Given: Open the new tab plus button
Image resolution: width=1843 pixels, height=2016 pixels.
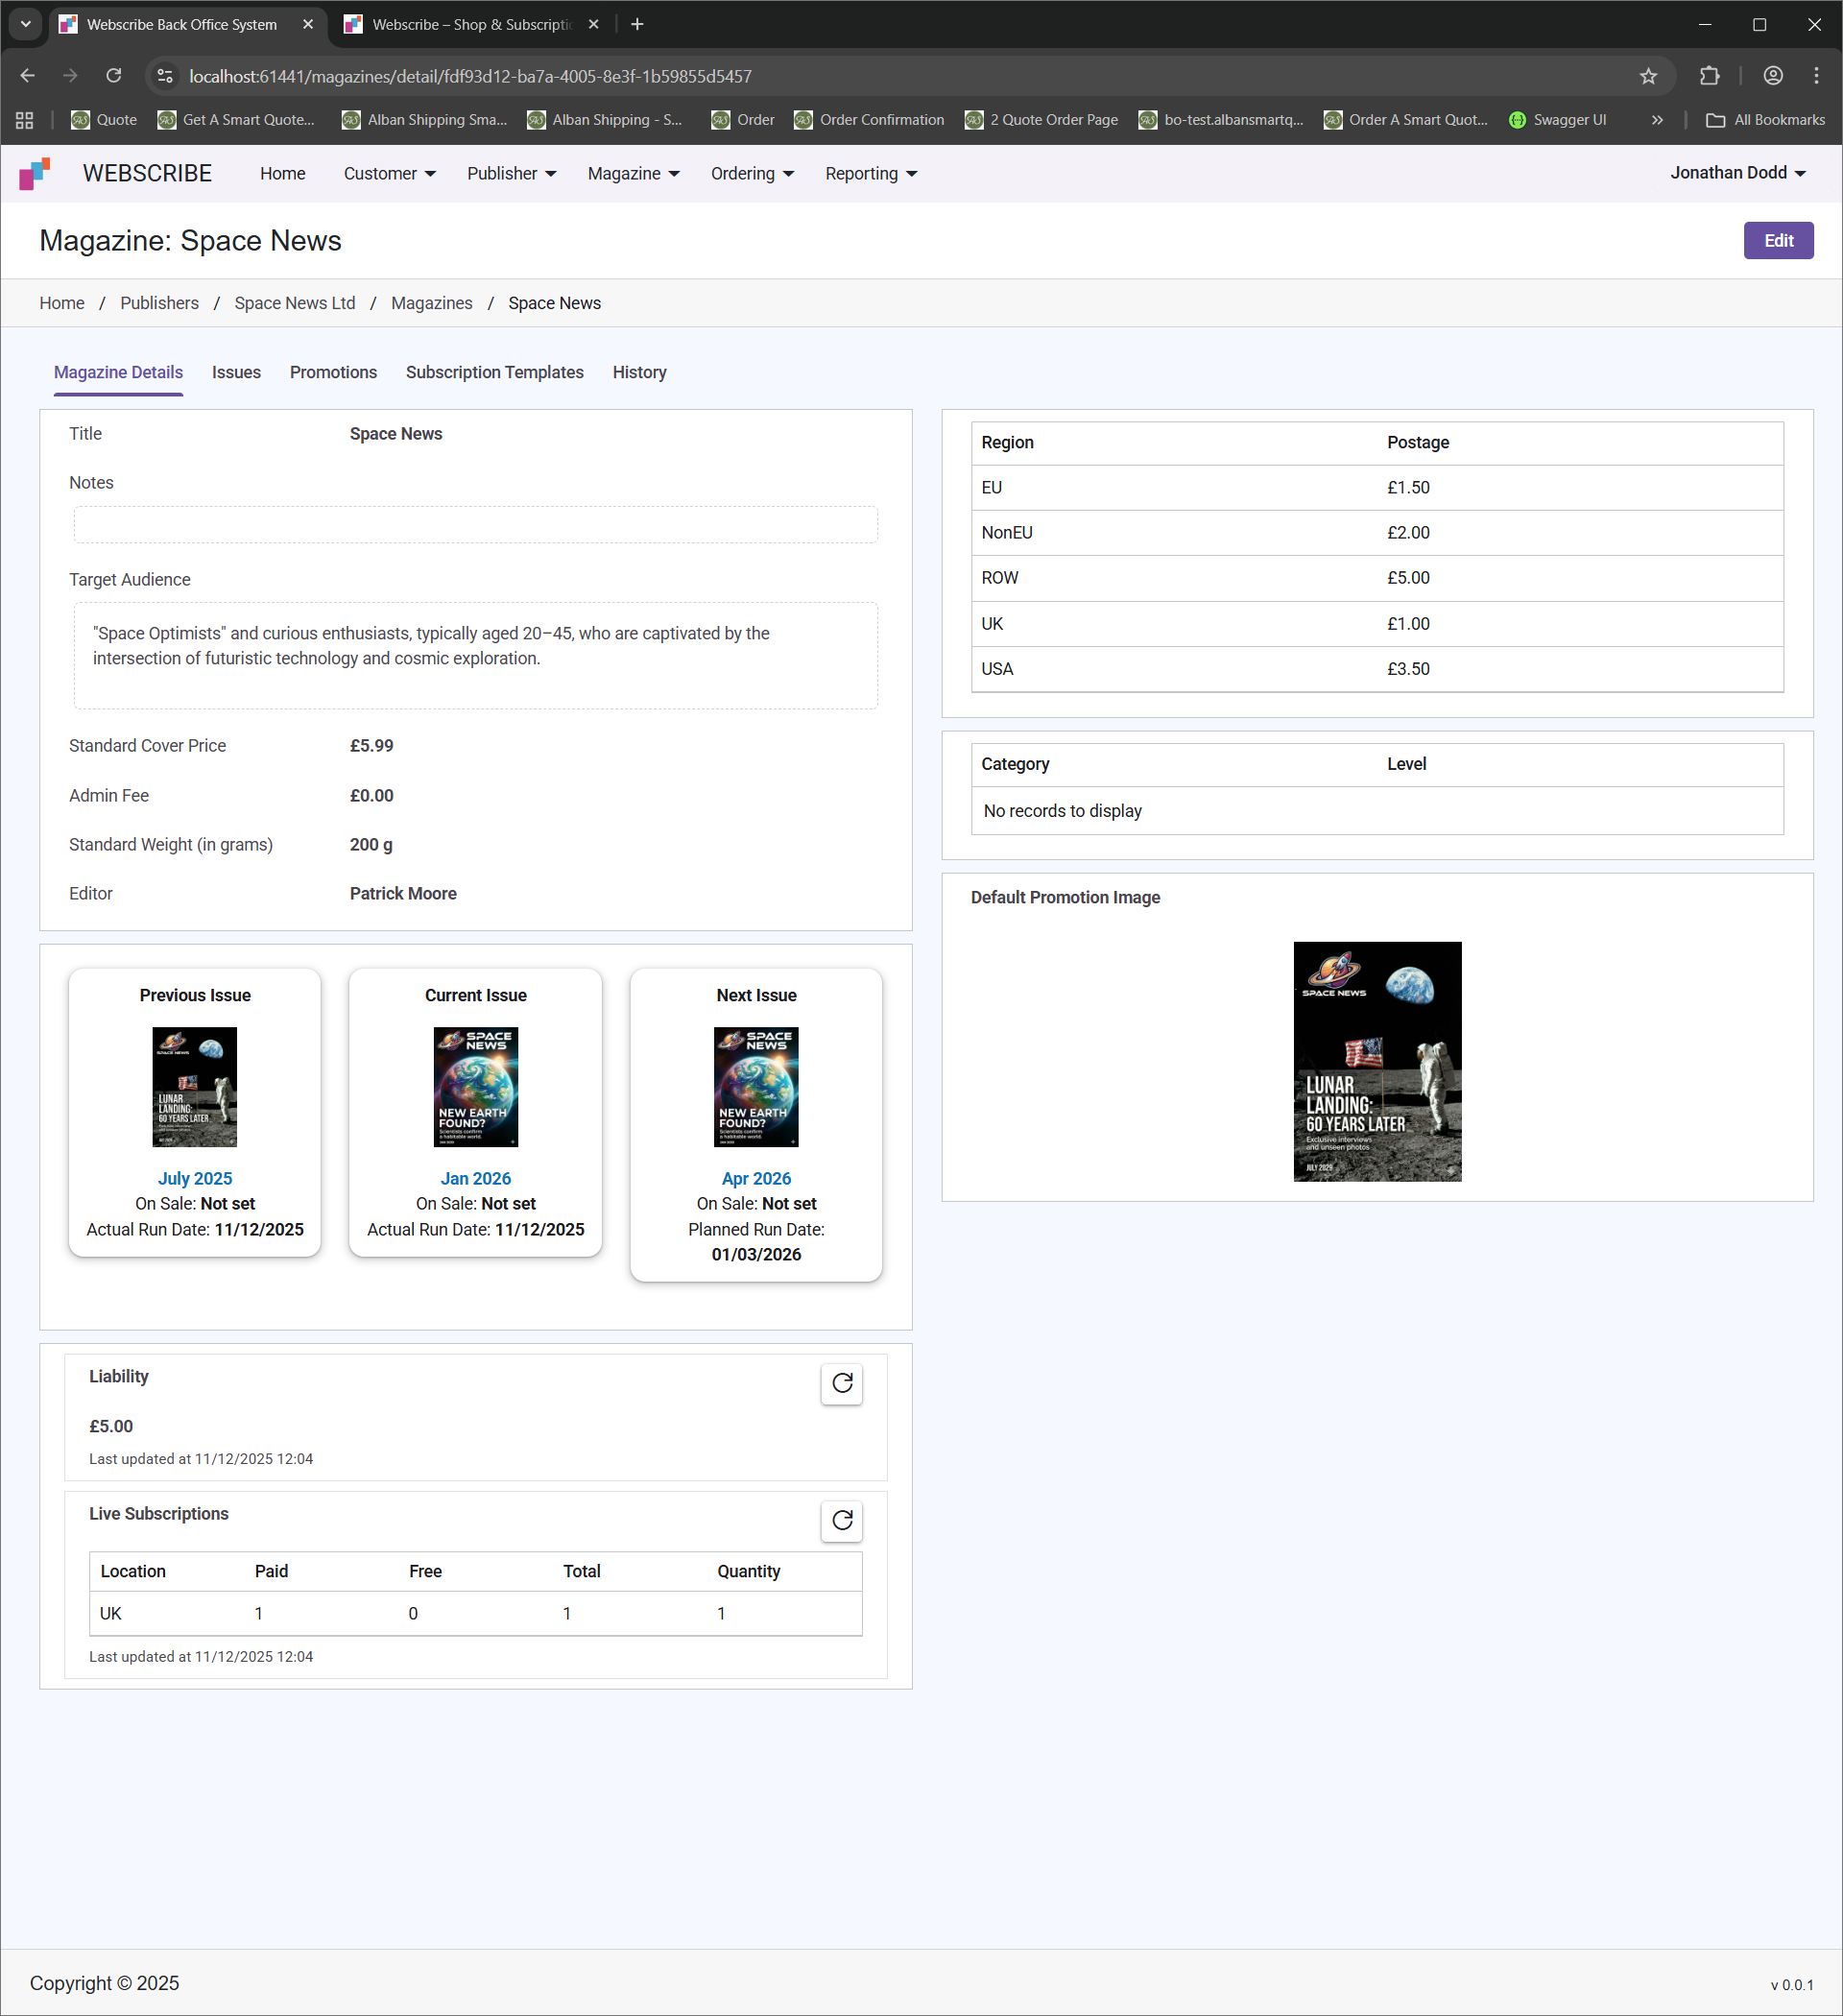Looking at the screenshot, I should [637, 24].
